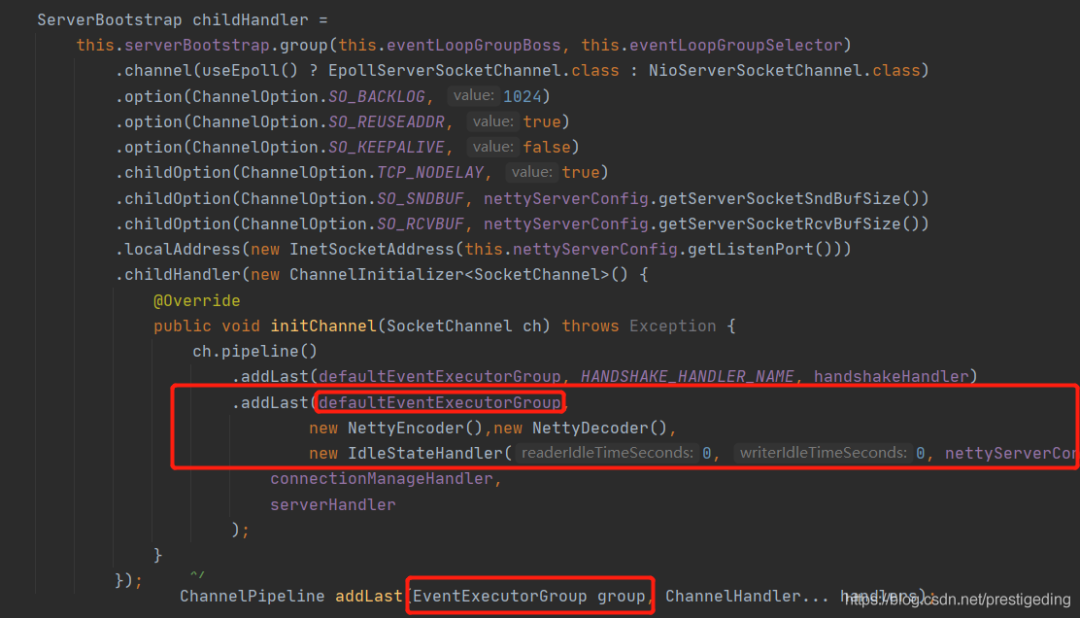Image resolution: width=1080 pixels, height=618 pixels.
Task: Click the IdleStateHandler constructor name
Action: [x=425, y=454]
